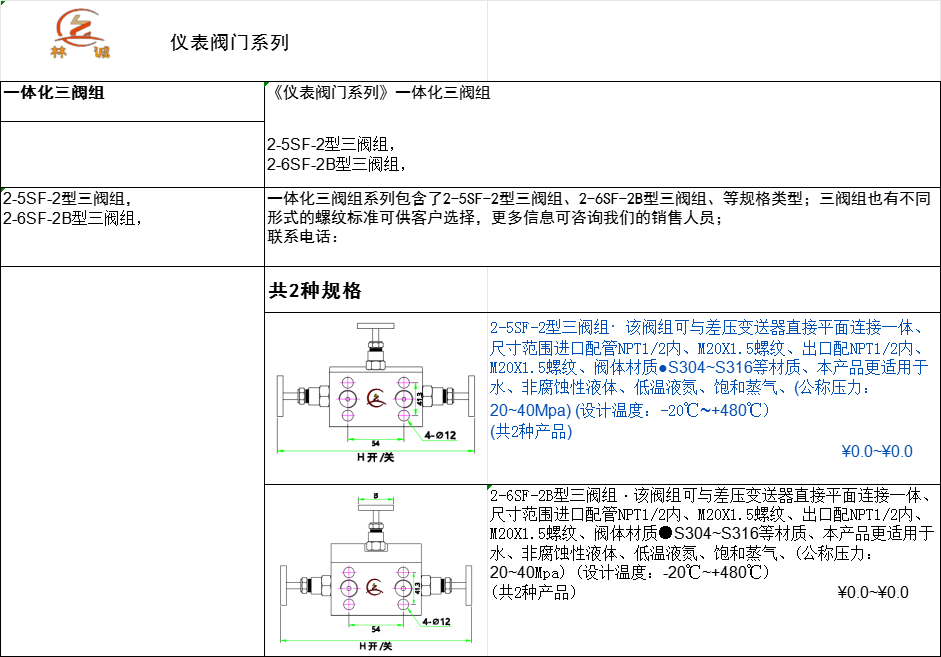Click the red logo inside the second valve diagram
941x657 pixels.
click(x=375, y=586)
